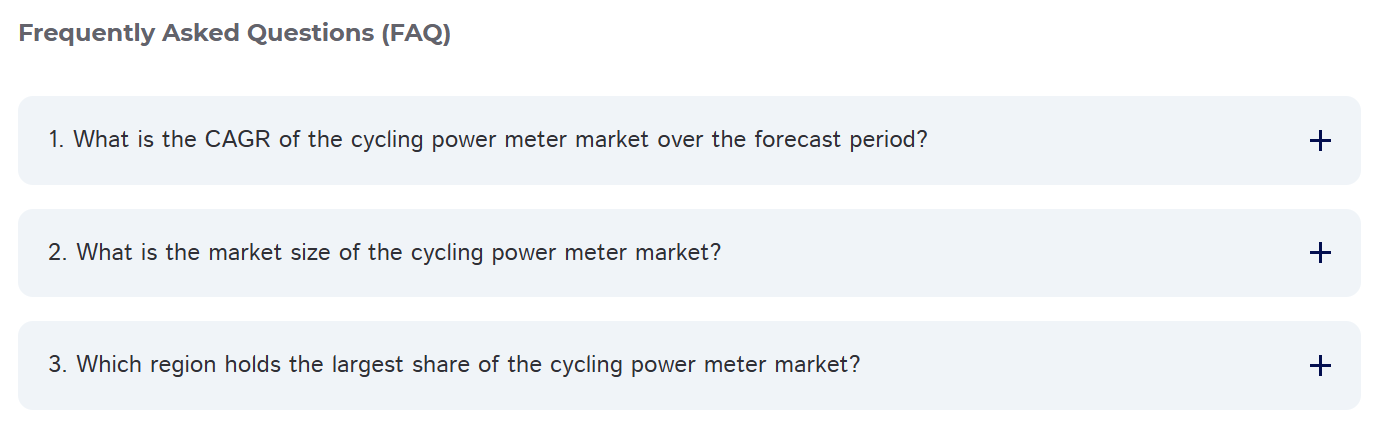Image resolution: width=1384 pixels, height=442 pixels.
Task: Click the number "1." of the first question
Action: click(x=56, y=140)
